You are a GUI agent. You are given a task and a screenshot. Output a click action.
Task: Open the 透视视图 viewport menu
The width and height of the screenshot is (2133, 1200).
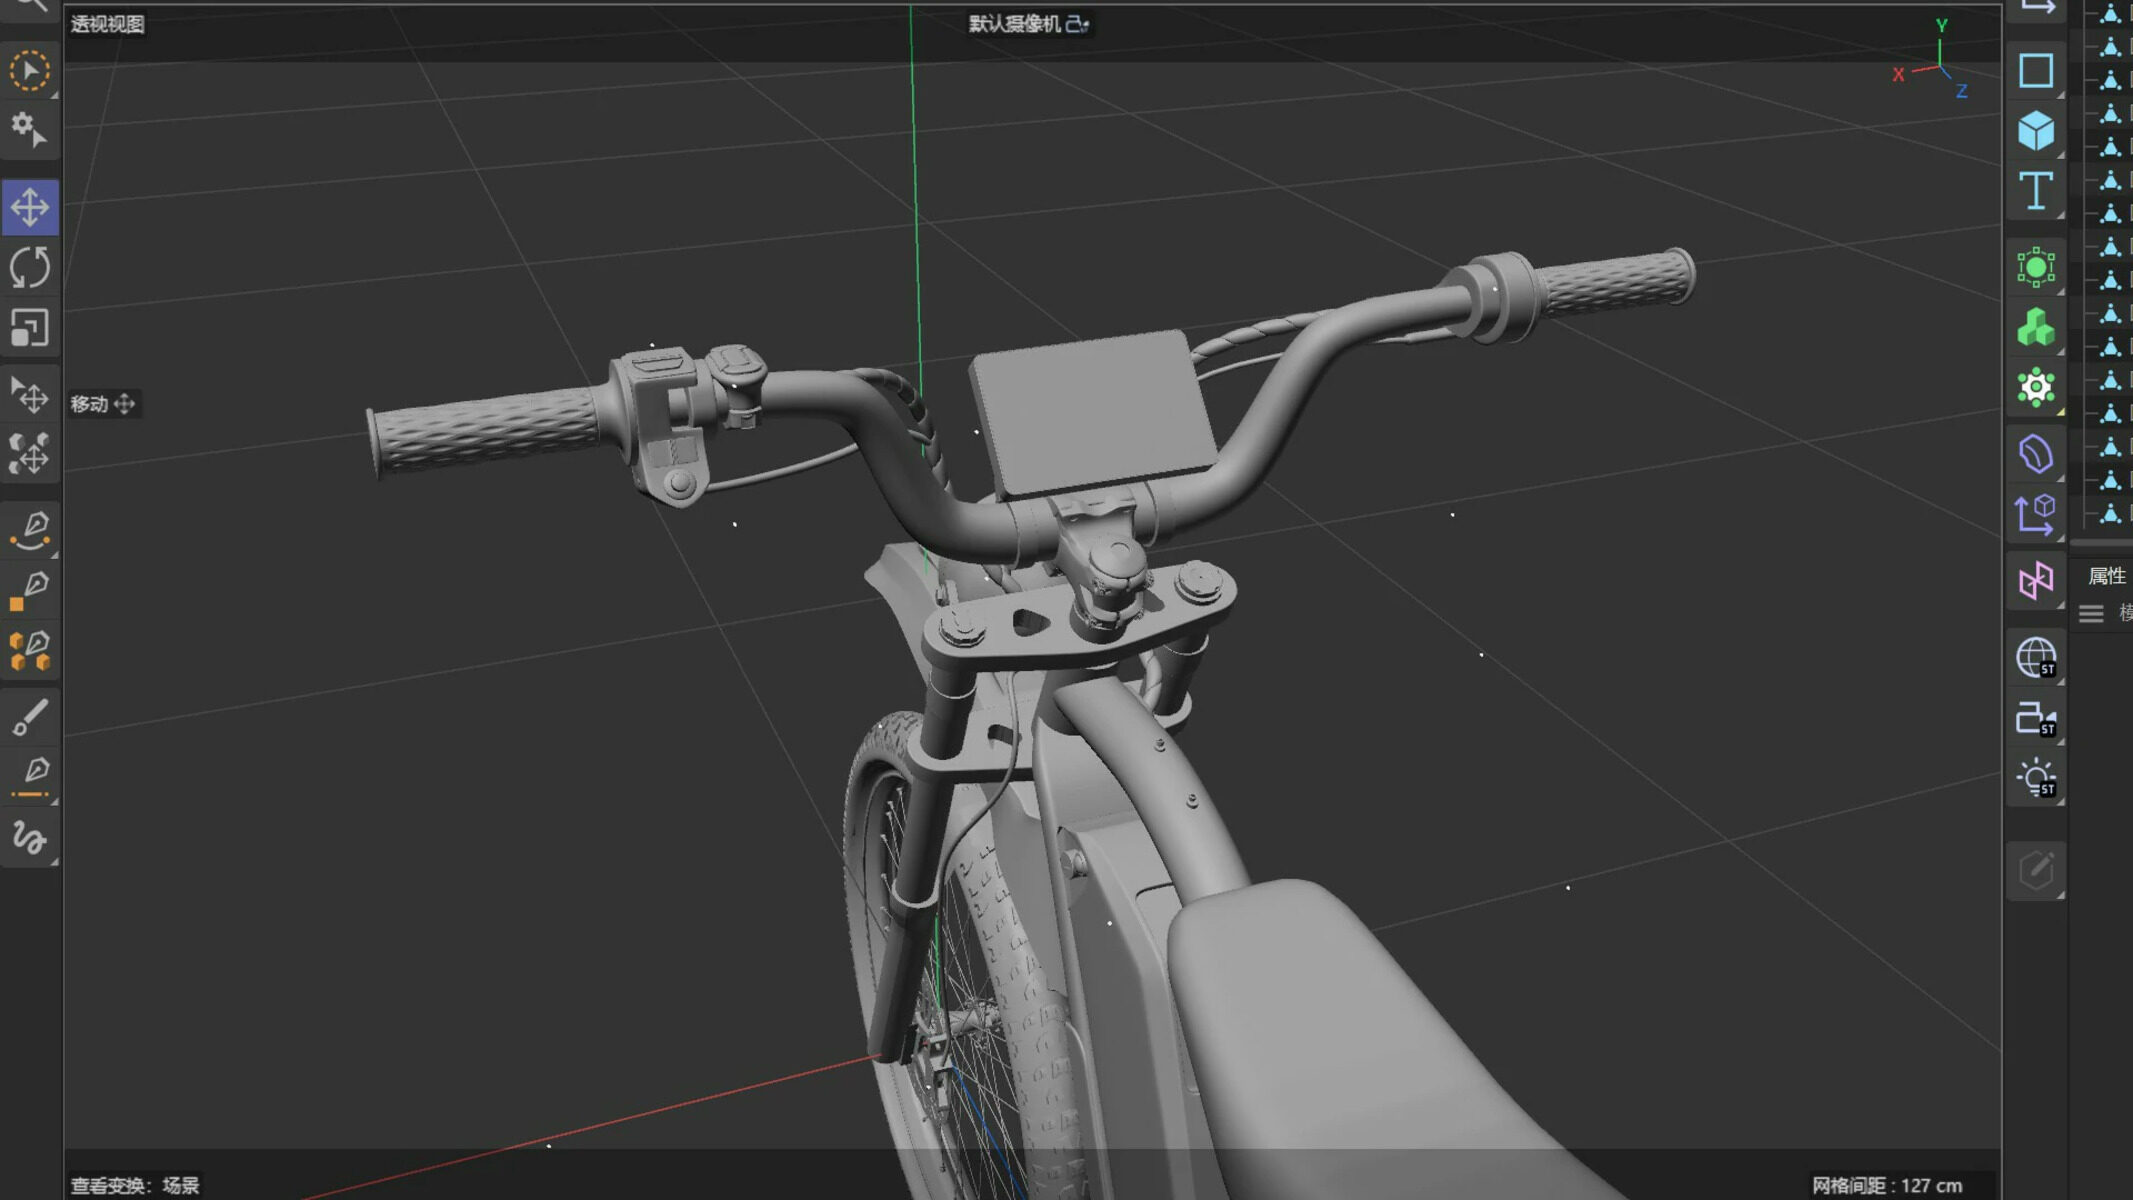[108, 24]
